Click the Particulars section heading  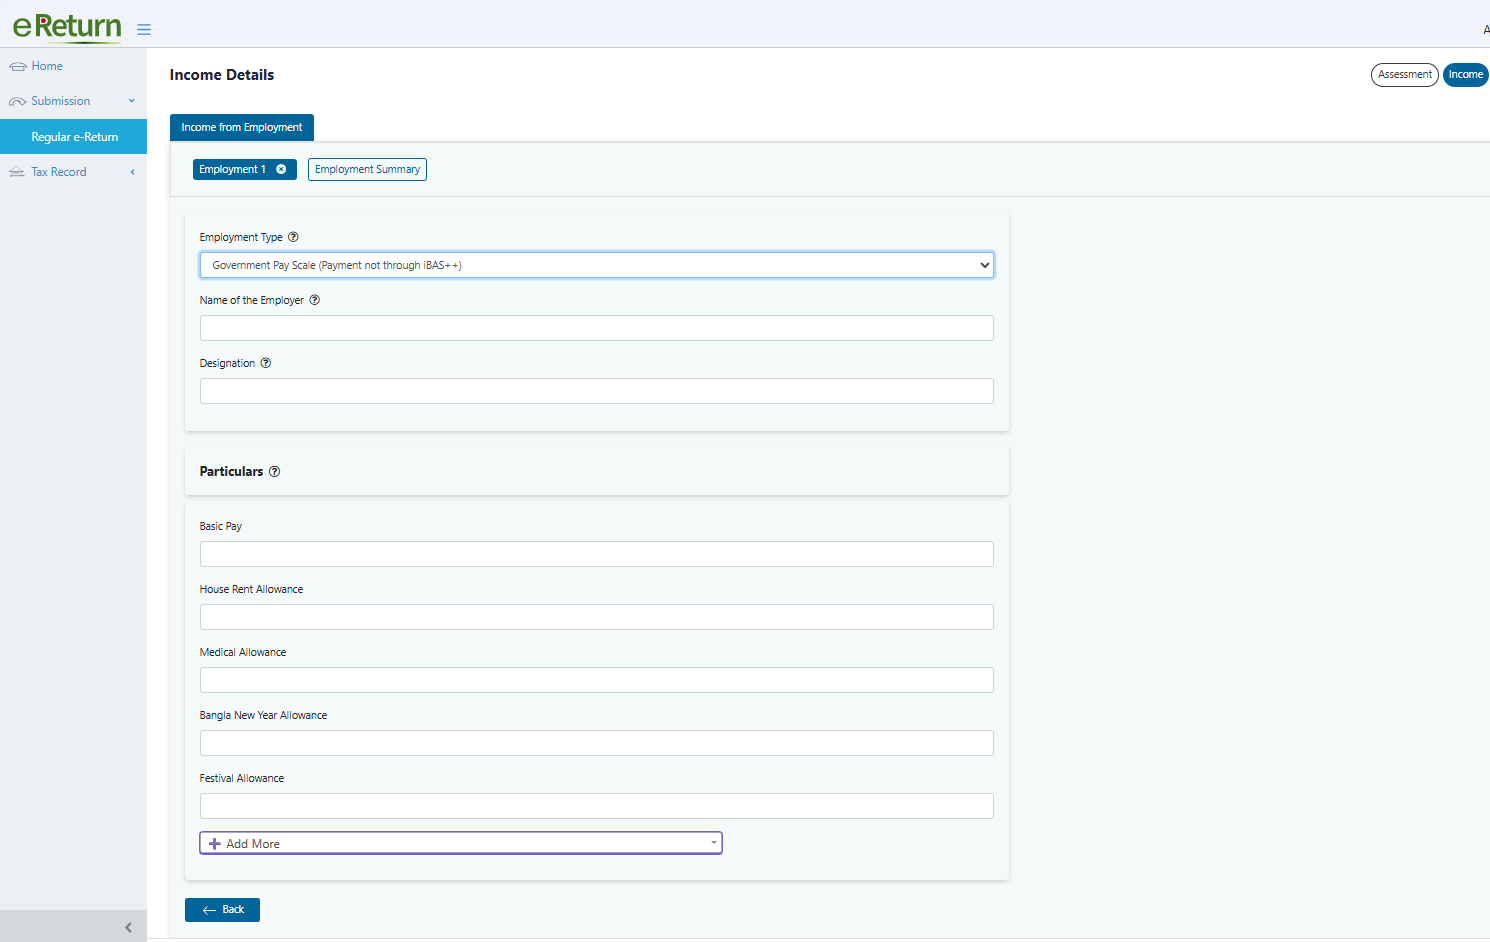pyautogui.click(x=231, y=471)
